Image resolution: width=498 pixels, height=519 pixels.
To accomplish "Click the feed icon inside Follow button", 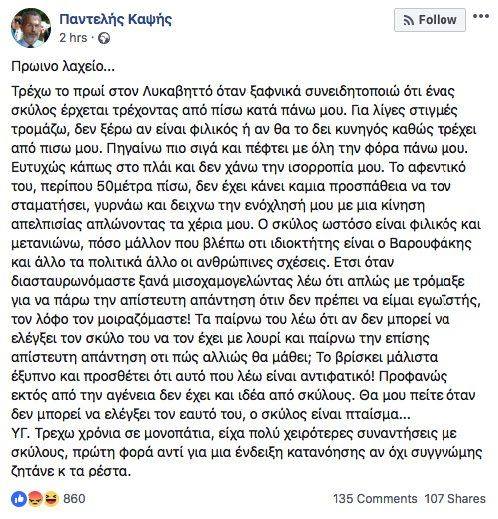I will click(409, 21).
